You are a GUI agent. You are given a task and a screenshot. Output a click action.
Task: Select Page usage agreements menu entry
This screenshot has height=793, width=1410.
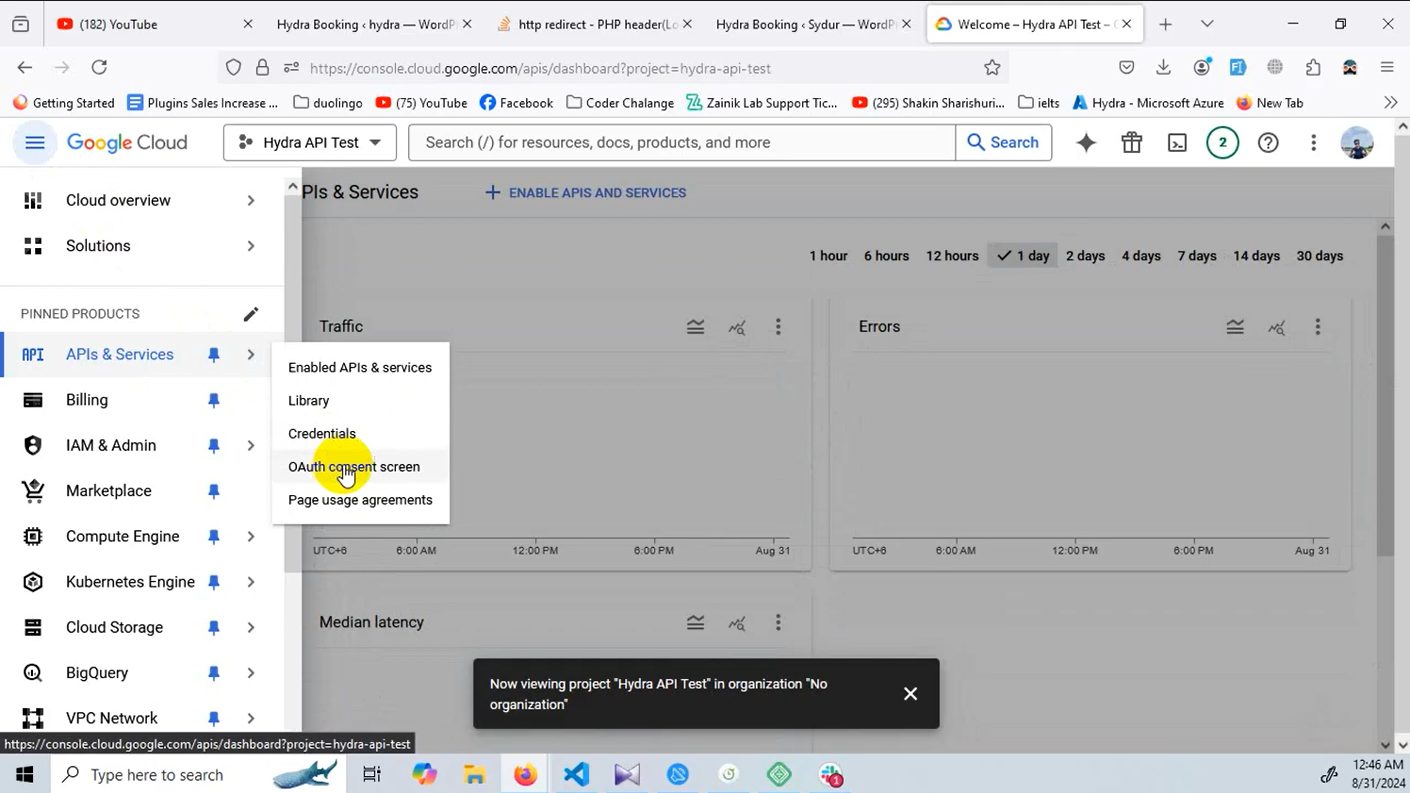coord(360,500)
